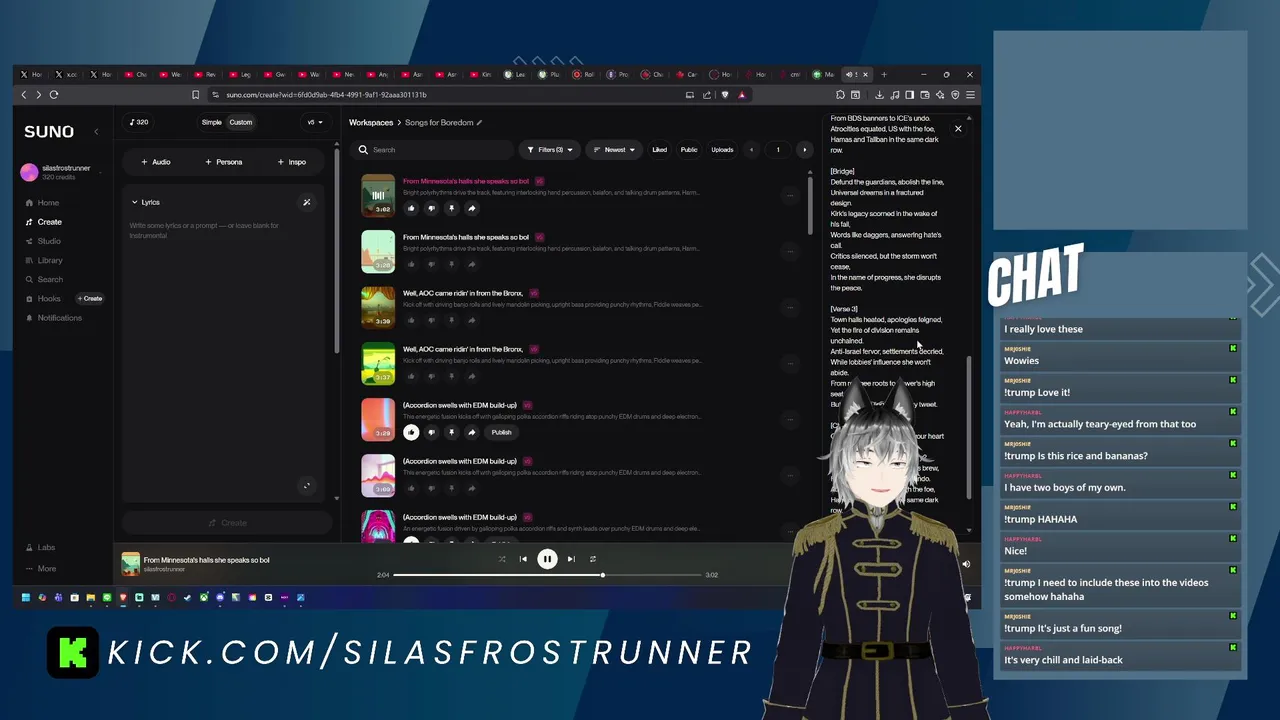Toggle like on first Accordion swells song

coord(411,432)
